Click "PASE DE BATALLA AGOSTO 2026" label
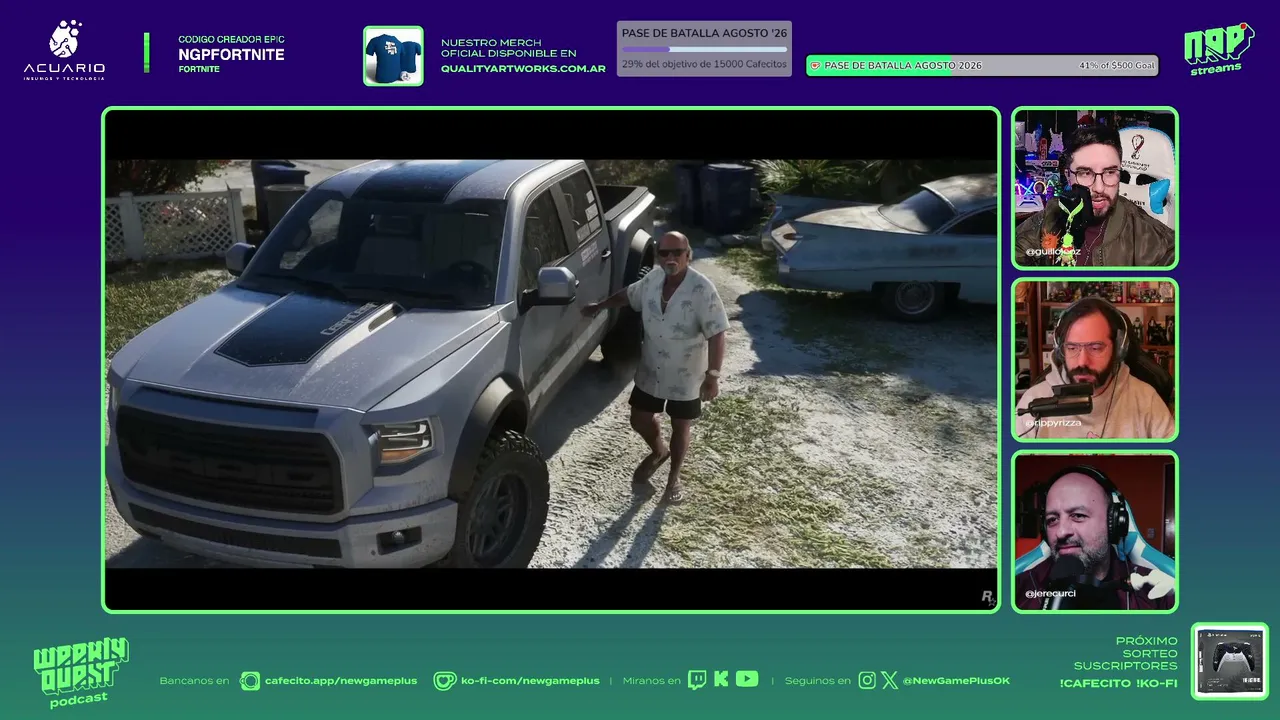 (903, 66)
